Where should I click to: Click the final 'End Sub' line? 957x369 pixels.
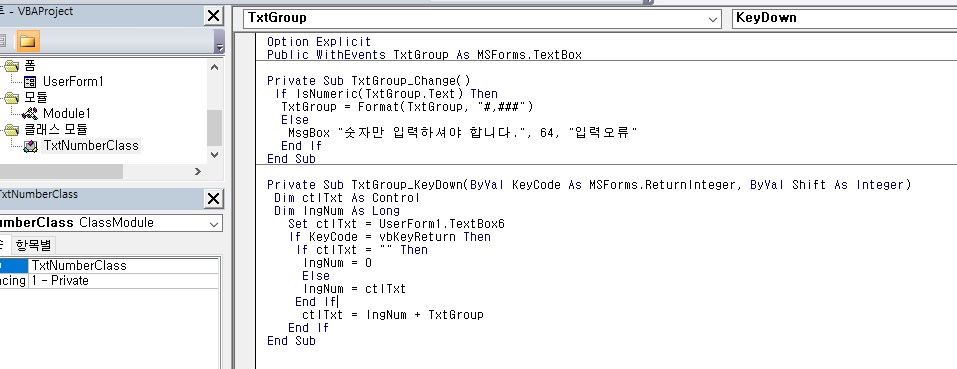(291, 341)
